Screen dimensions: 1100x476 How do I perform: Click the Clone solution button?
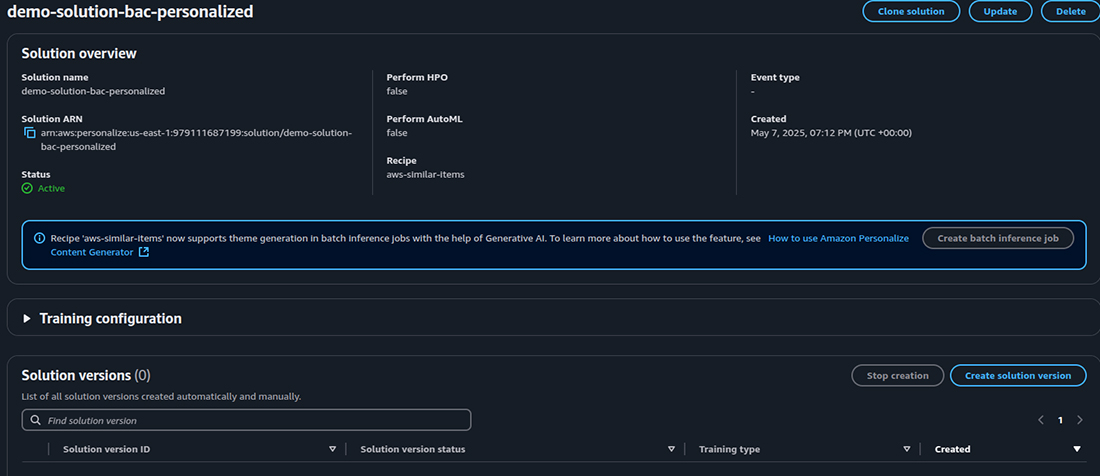(911, 11)
